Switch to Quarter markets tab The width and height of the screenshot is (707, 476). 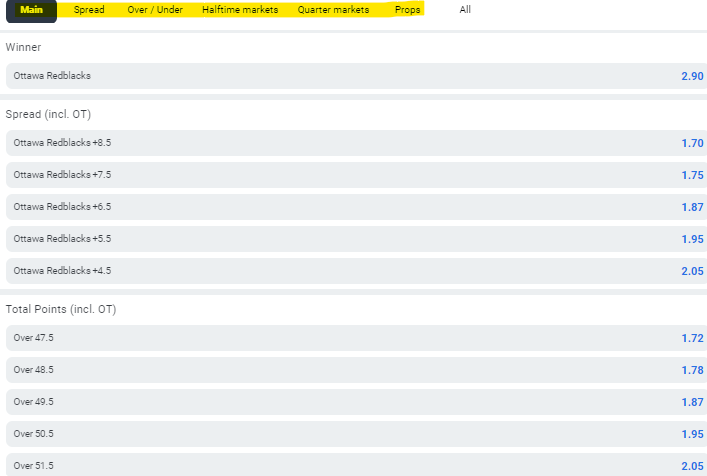[333, 10]
